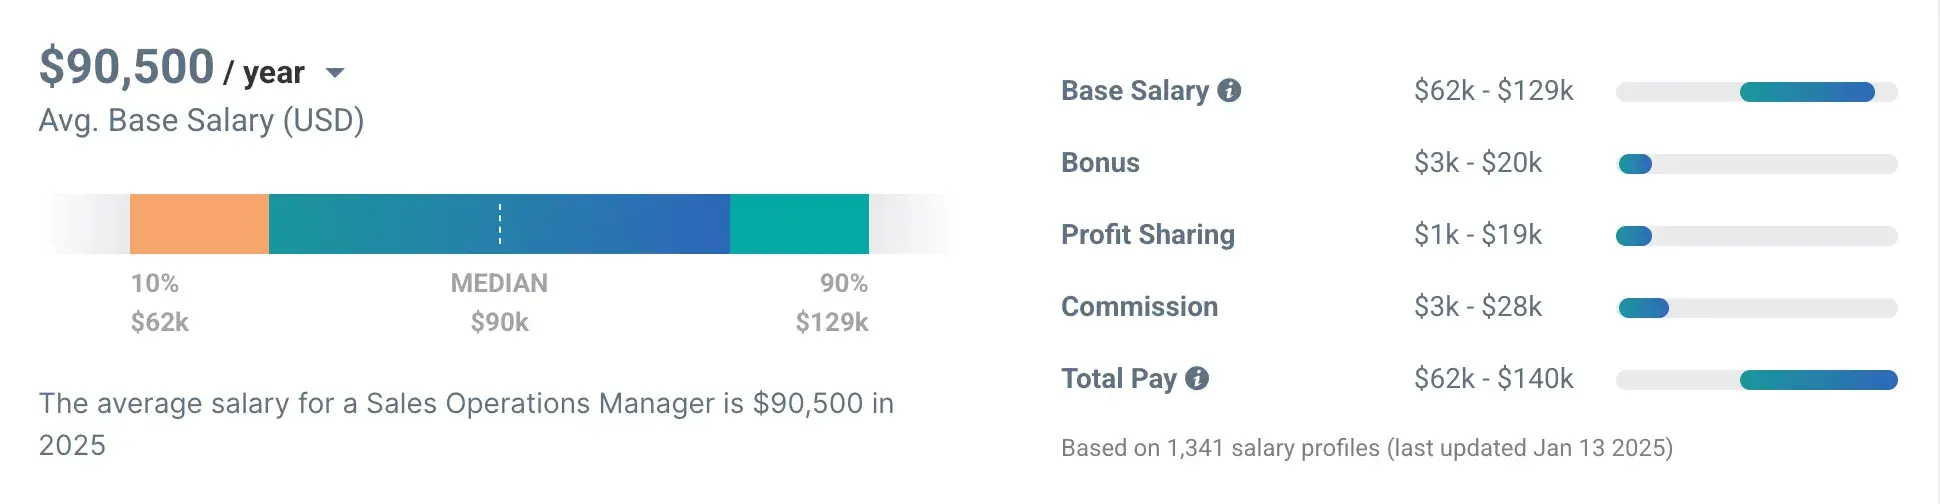Click the Base Salary info icon

[1229, 91]
